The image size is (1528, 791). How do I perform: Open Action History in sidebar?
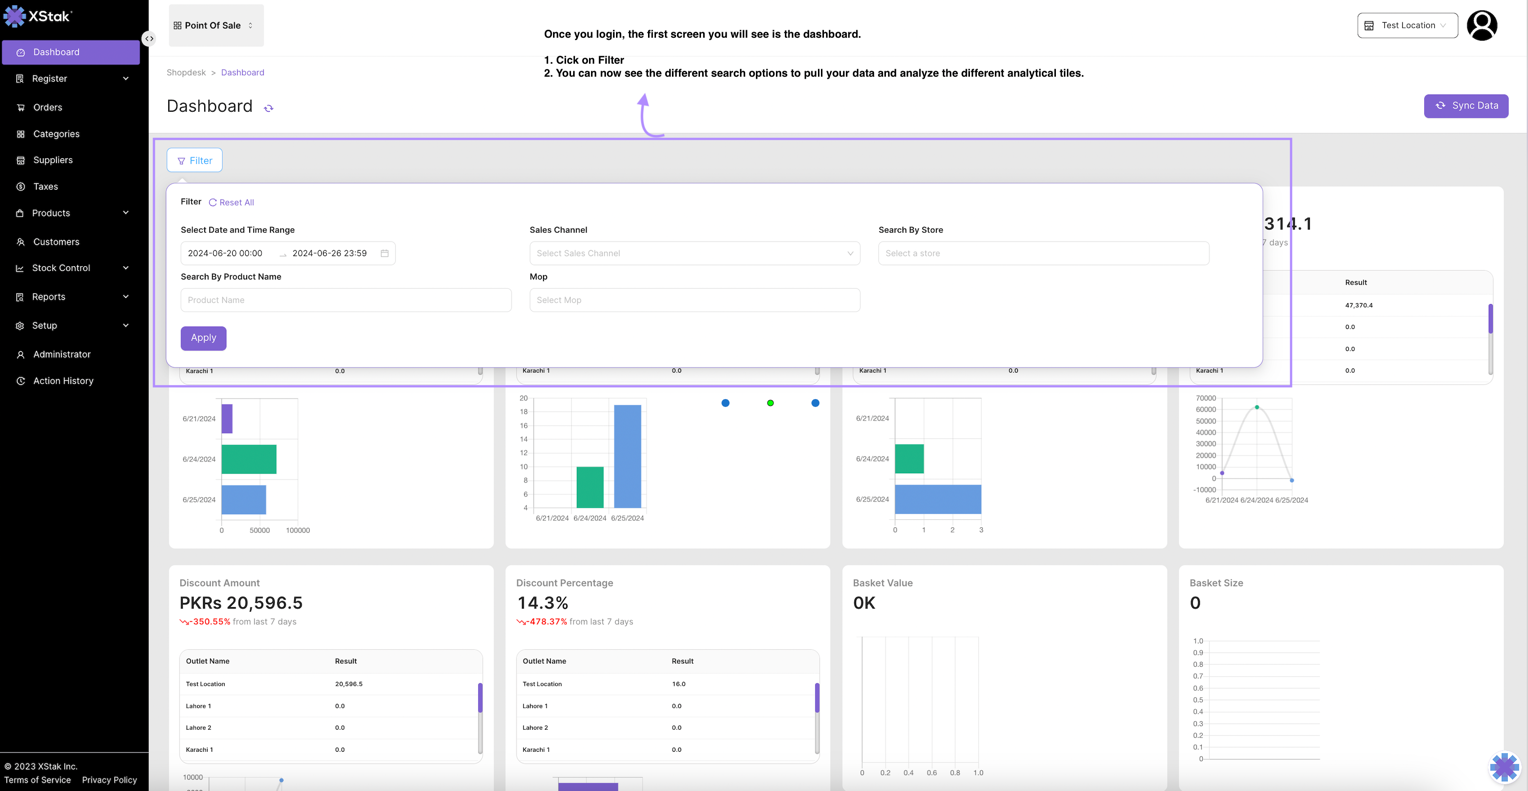coord(63,381)
